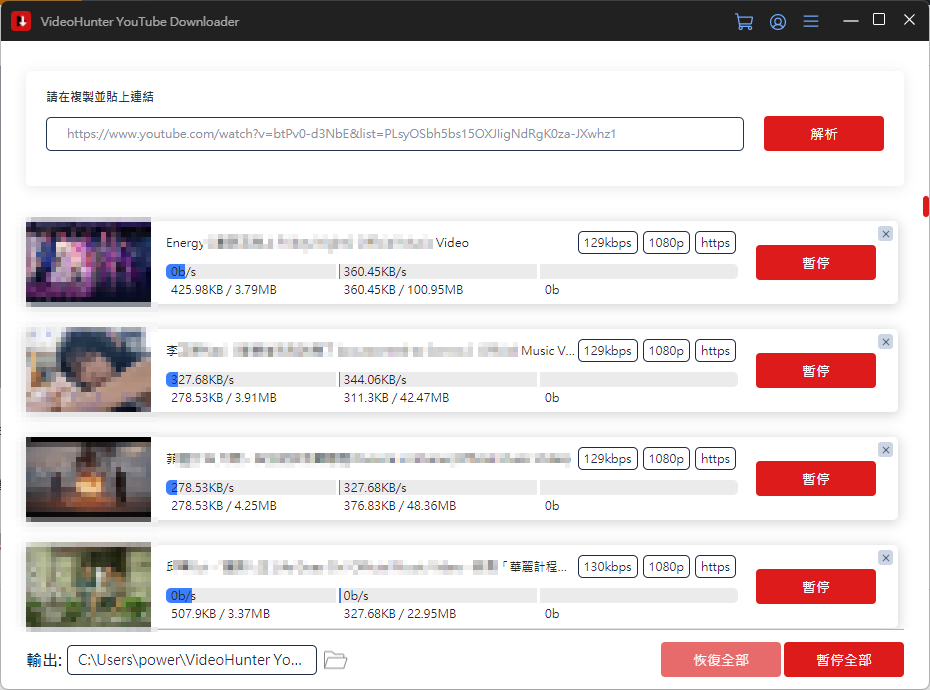This screenshot has height=690, width=930.
Task: Click the red vertical scrollbar handle
Action: tap(926, 206)
